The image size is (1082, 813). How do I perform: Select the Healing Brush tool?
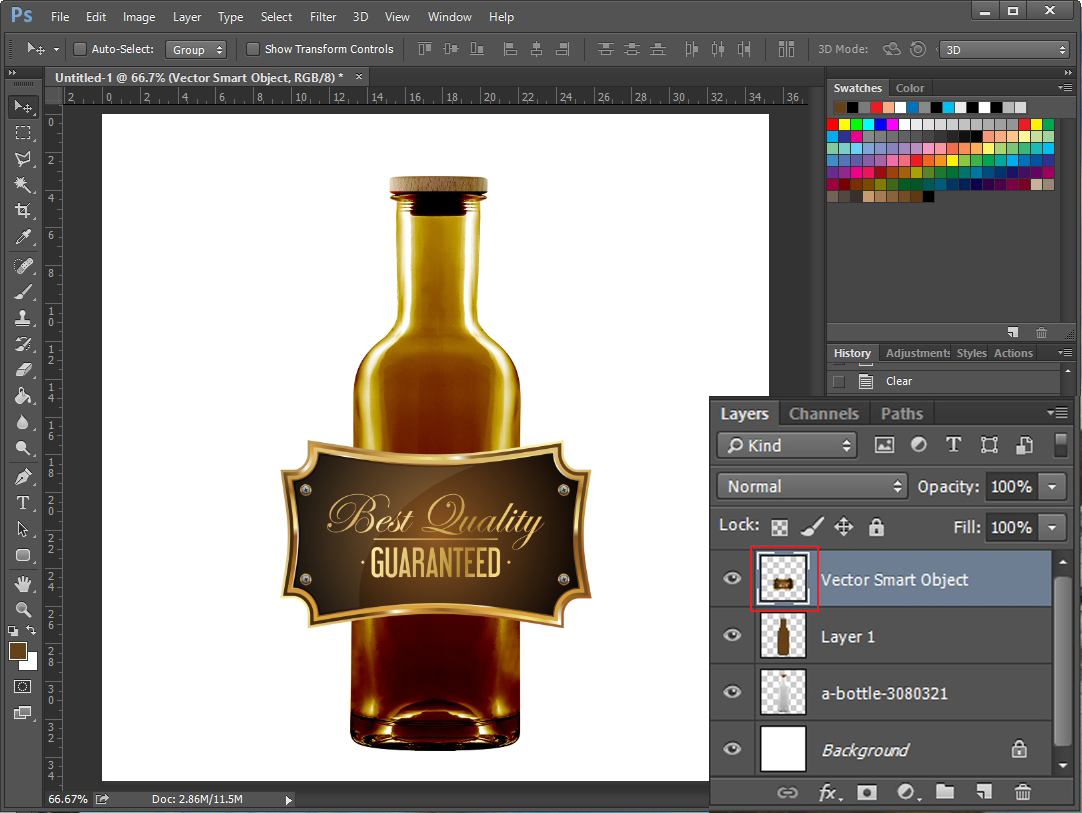[23, 266]
